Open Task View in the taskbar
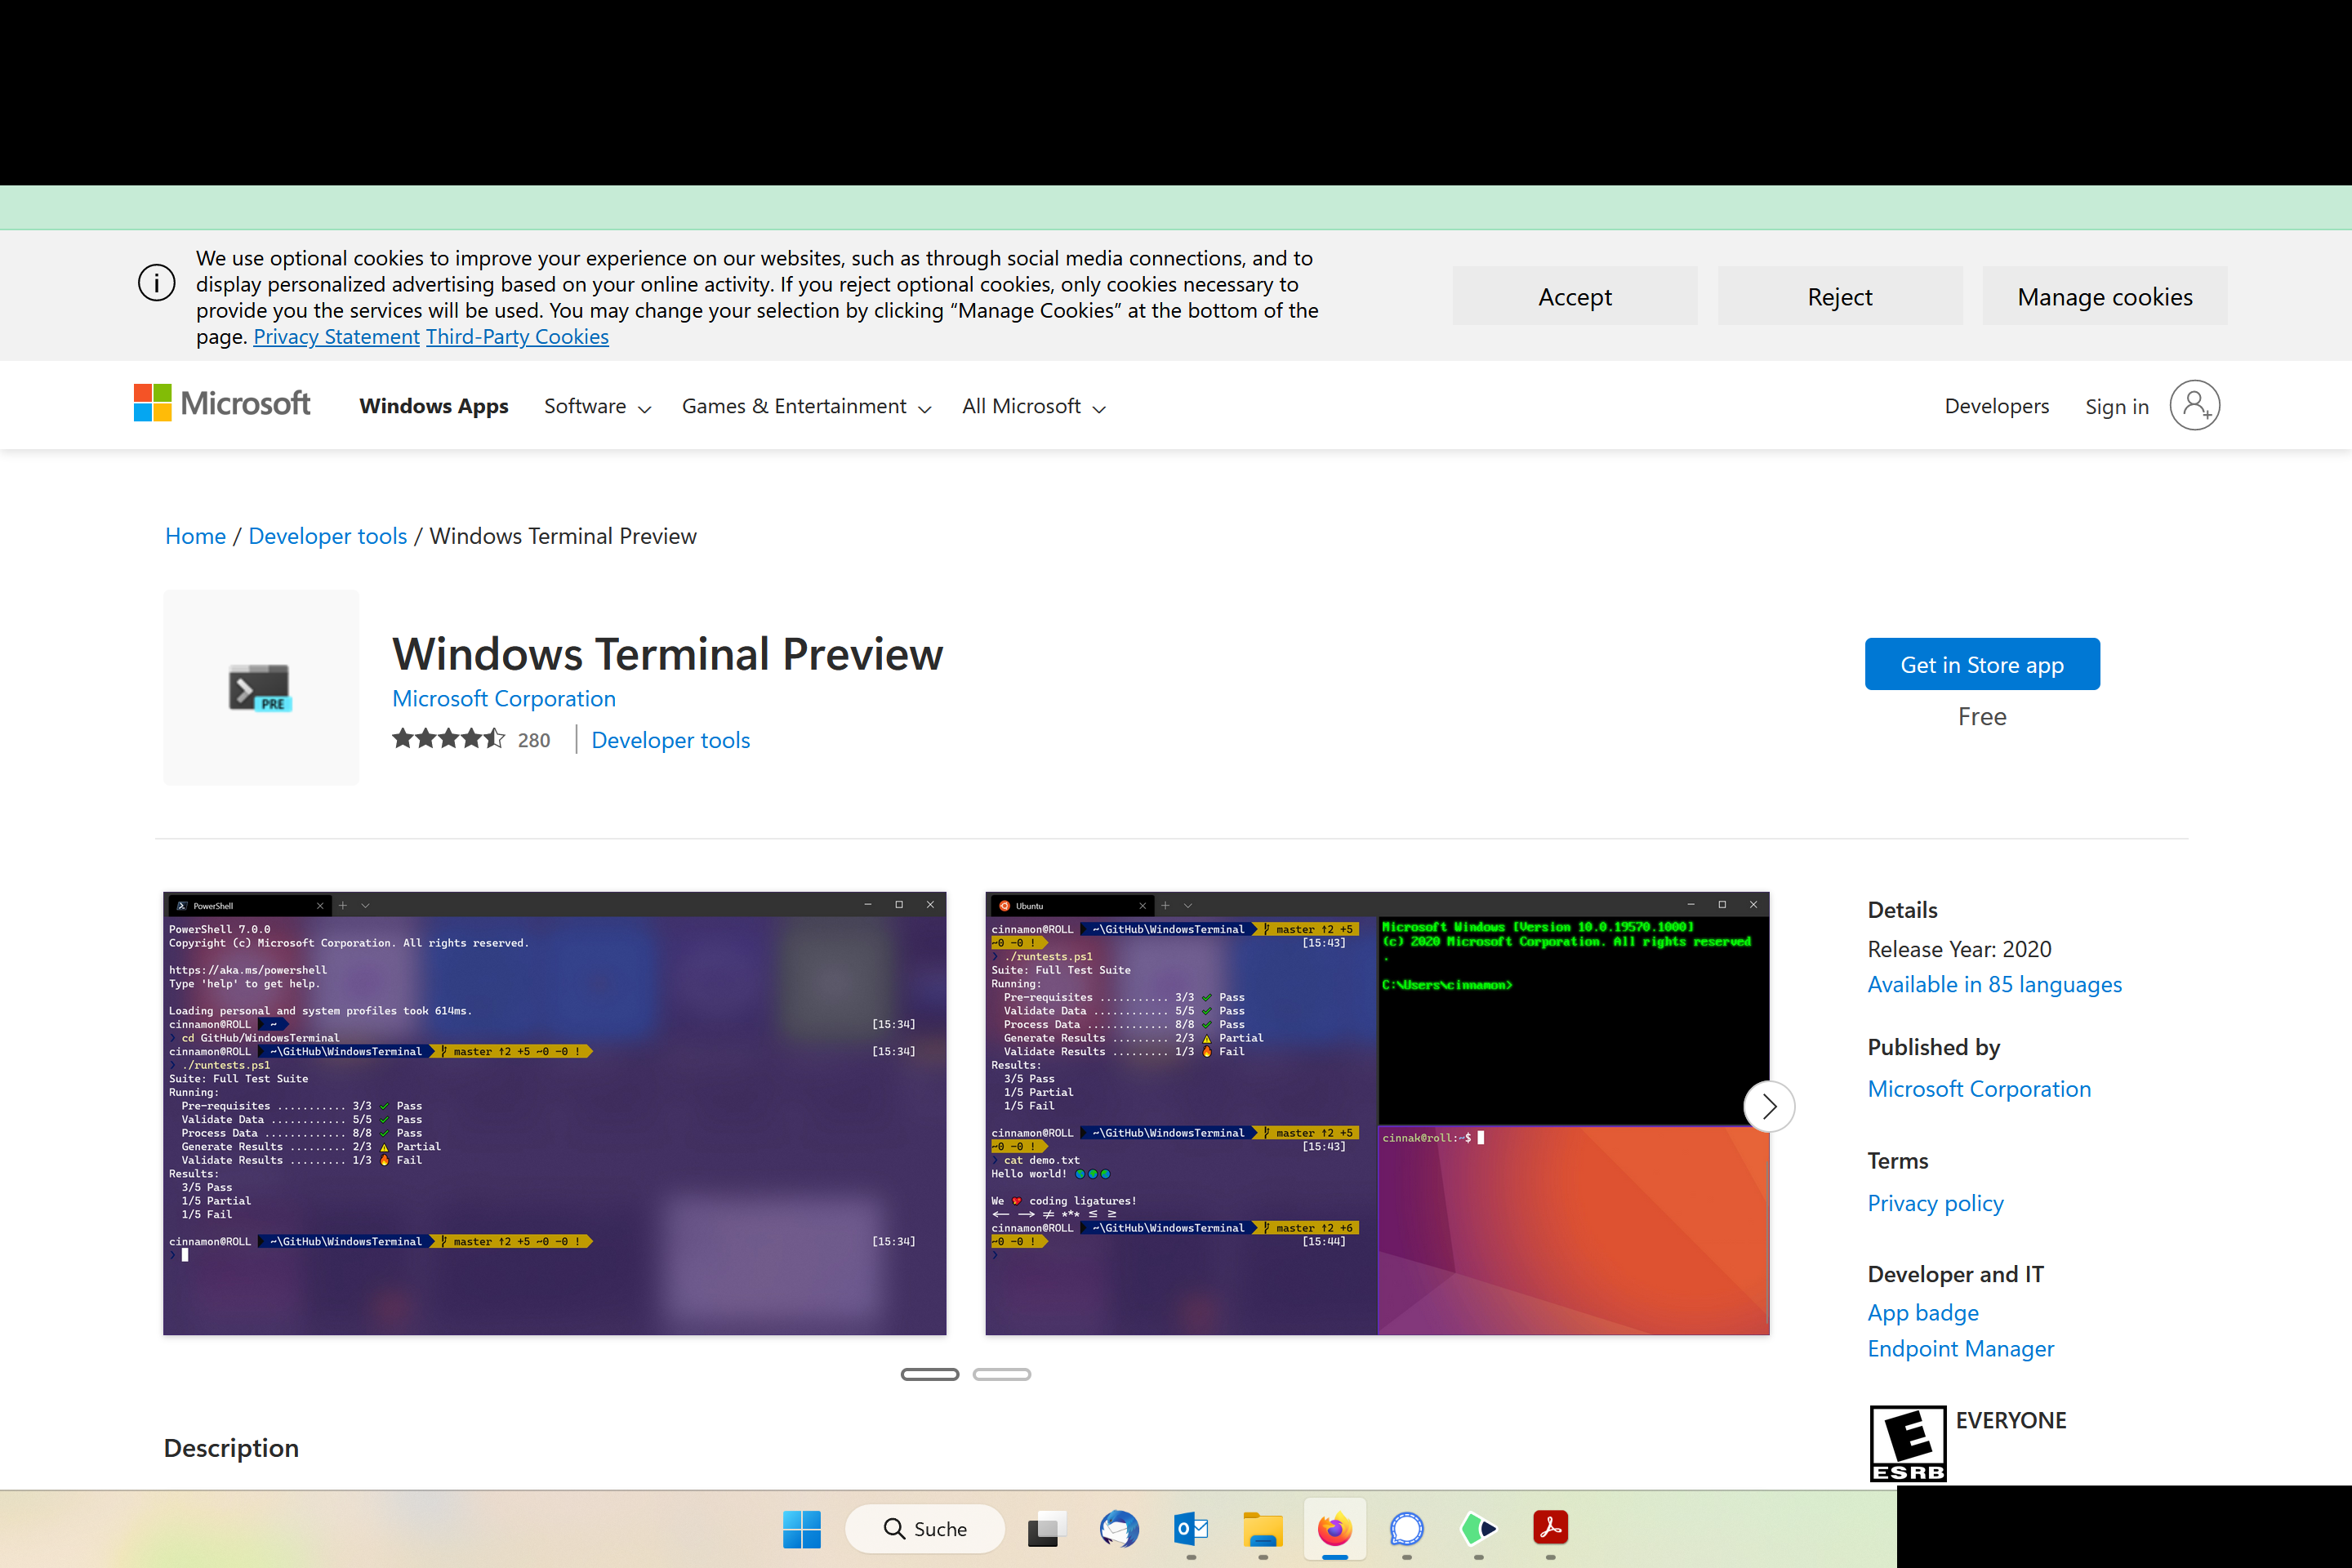The width and height of the screenshot is (2352, 1568). [1046, 1529]
